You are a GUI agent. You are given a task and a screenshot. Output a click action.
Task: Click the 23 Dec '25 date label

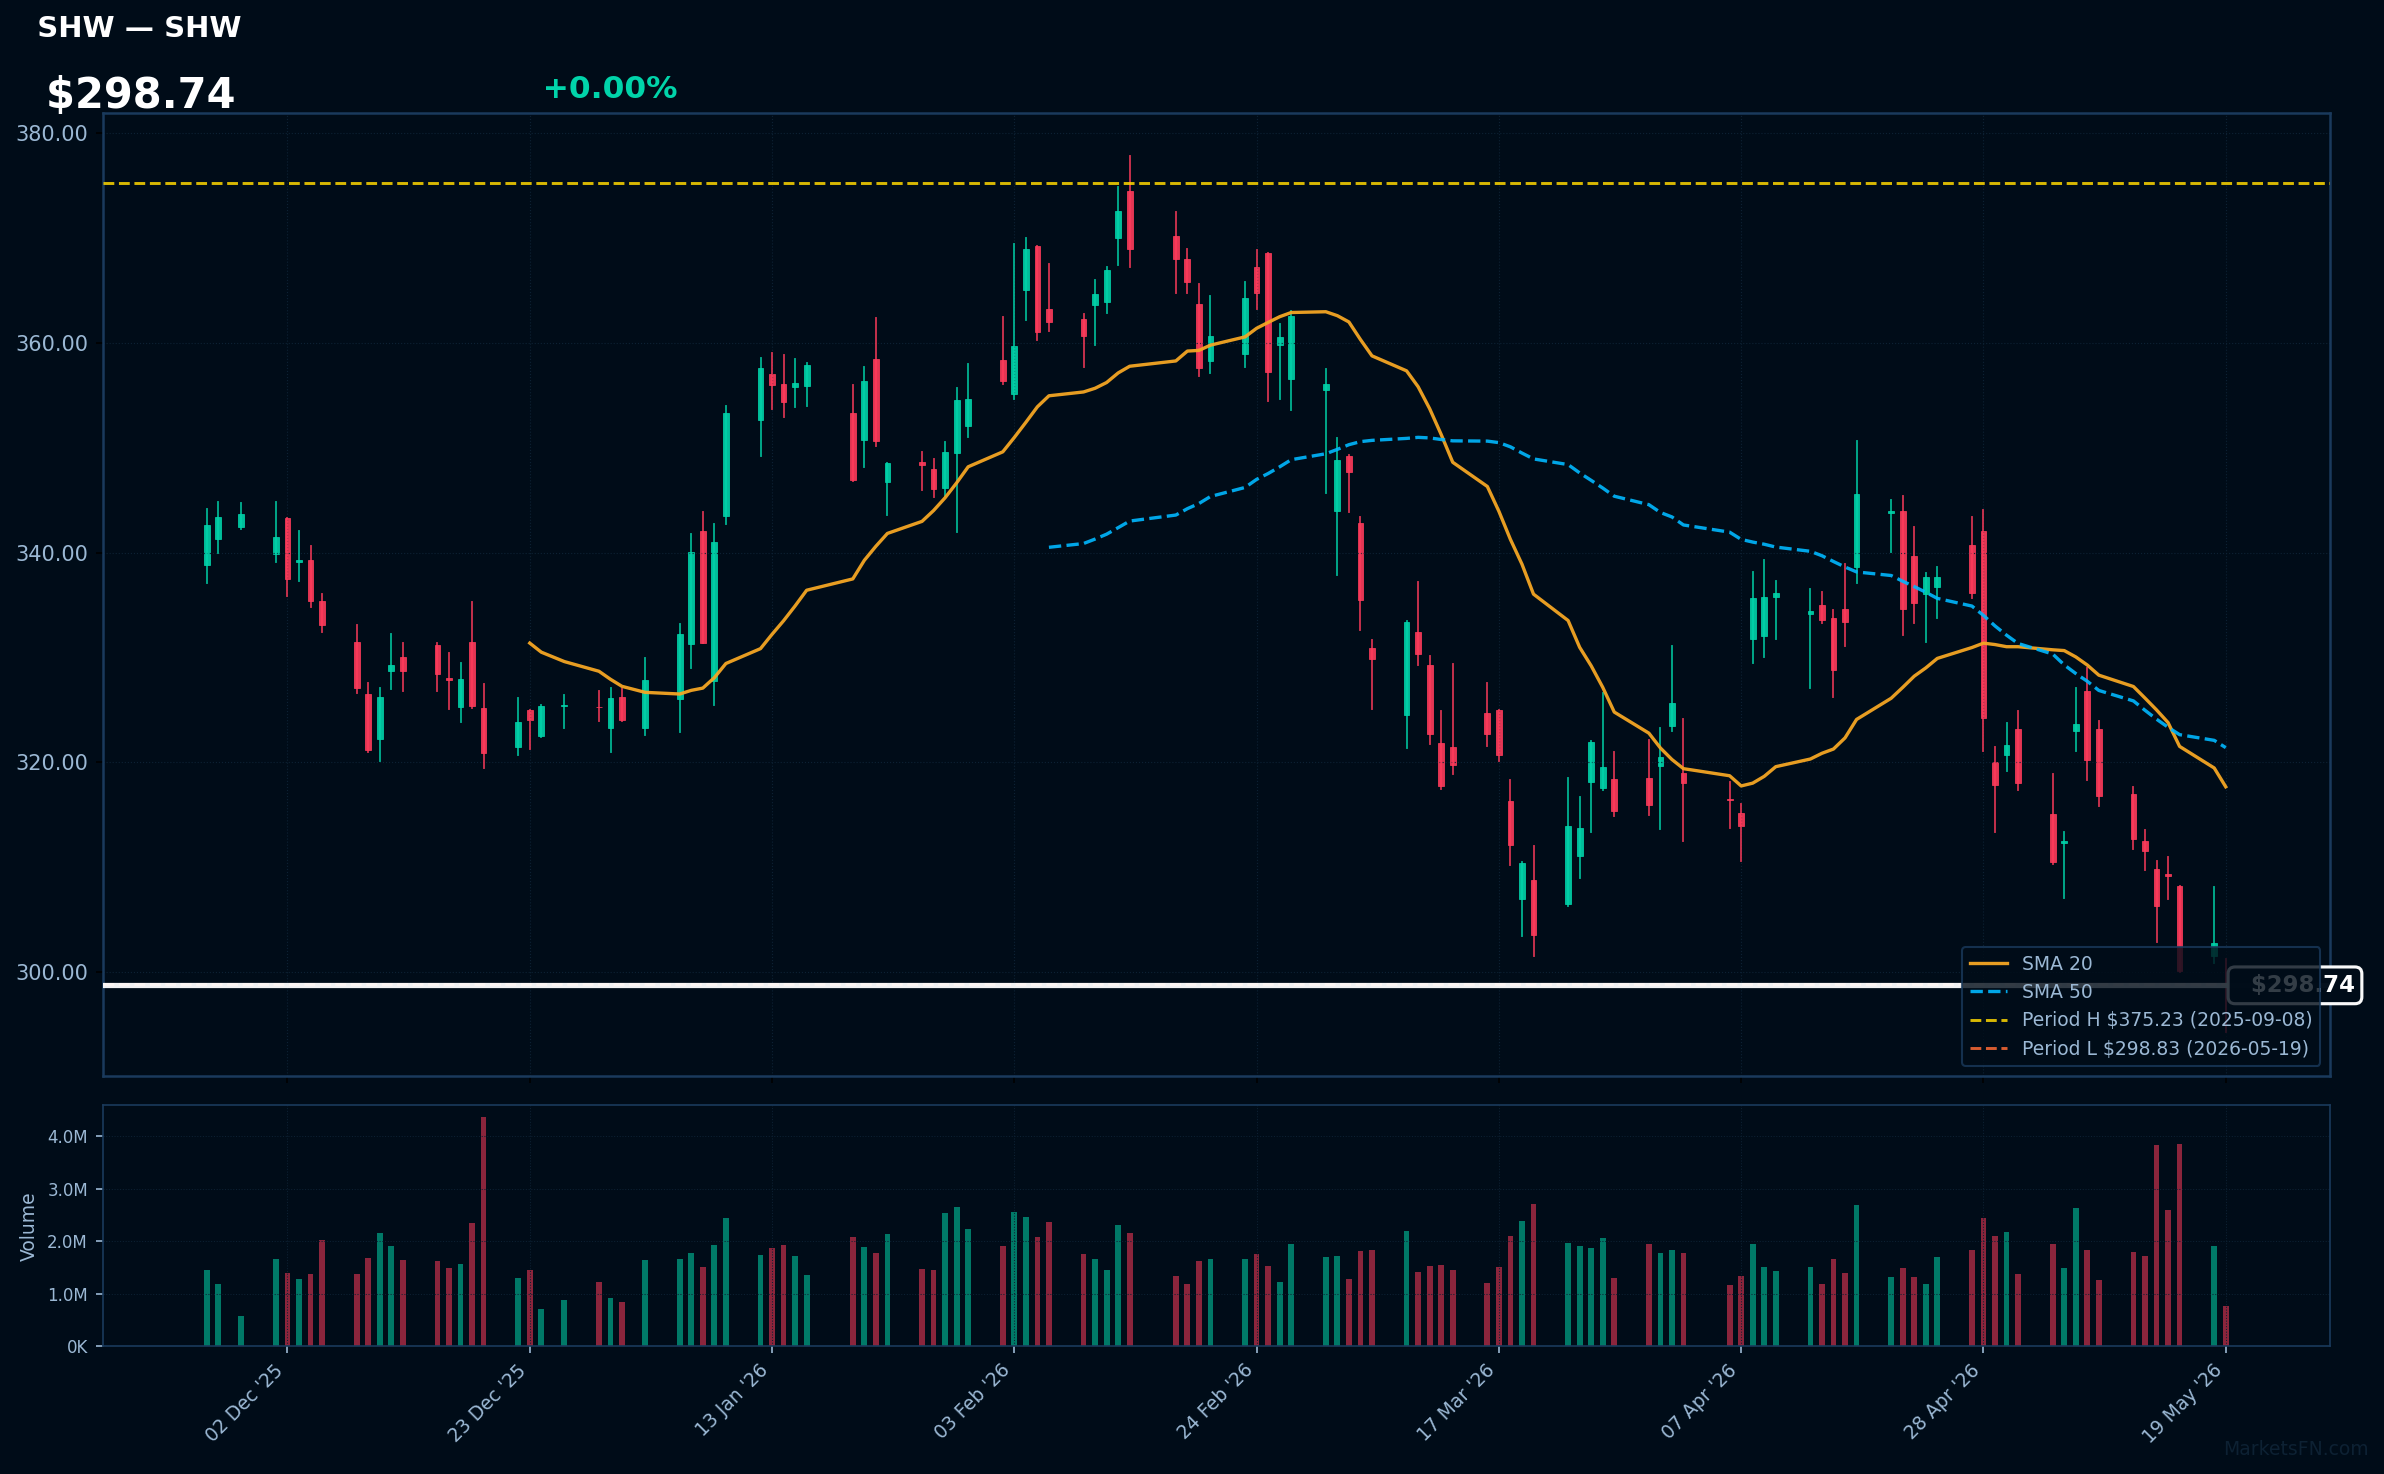click(487, 1402)
